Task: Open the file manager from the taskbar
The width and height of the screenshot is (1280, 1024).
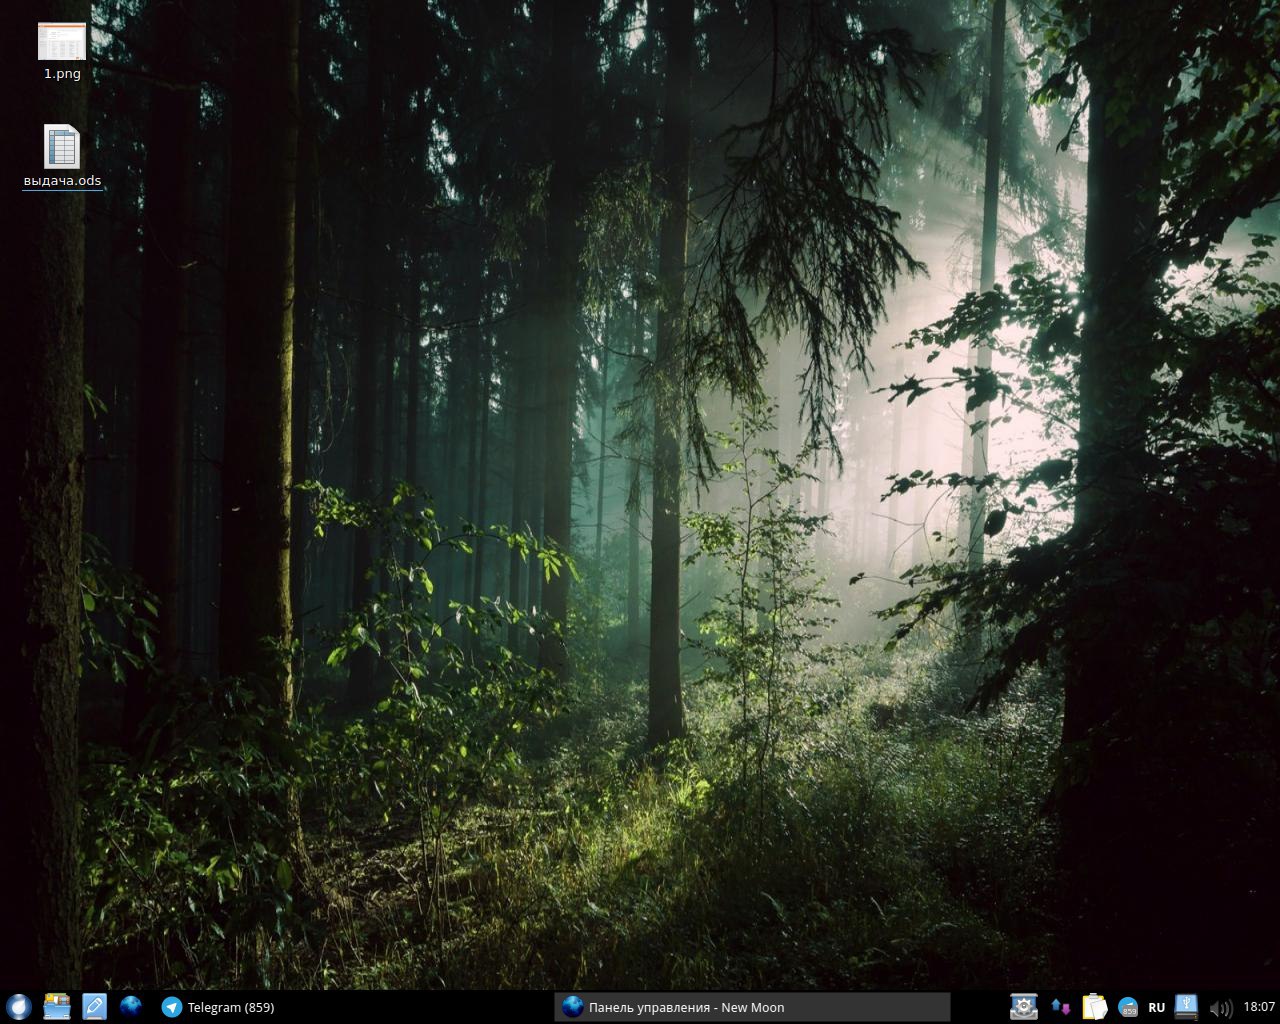Action: click(57, 1007)
